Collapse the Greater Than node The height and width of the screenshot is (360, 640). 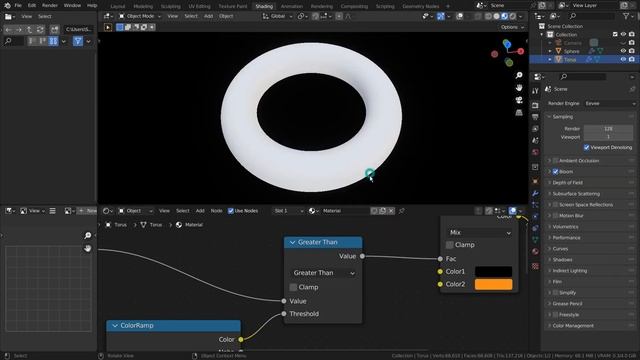292,242
